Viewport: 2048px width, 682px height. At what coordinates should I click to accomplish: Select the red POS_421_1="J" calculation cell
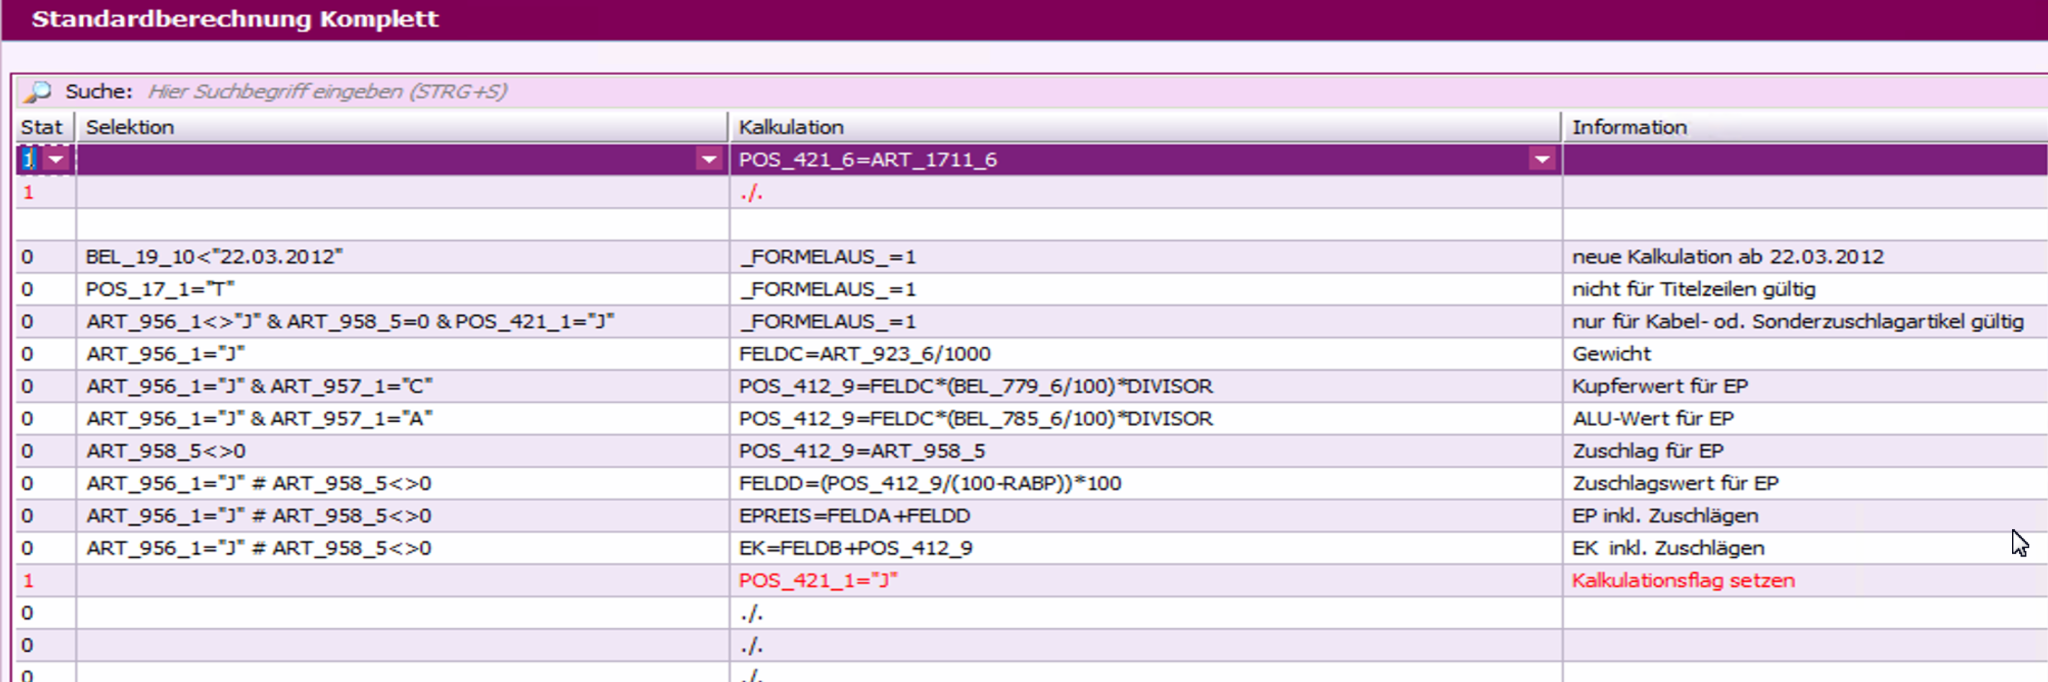click(818, 581)
